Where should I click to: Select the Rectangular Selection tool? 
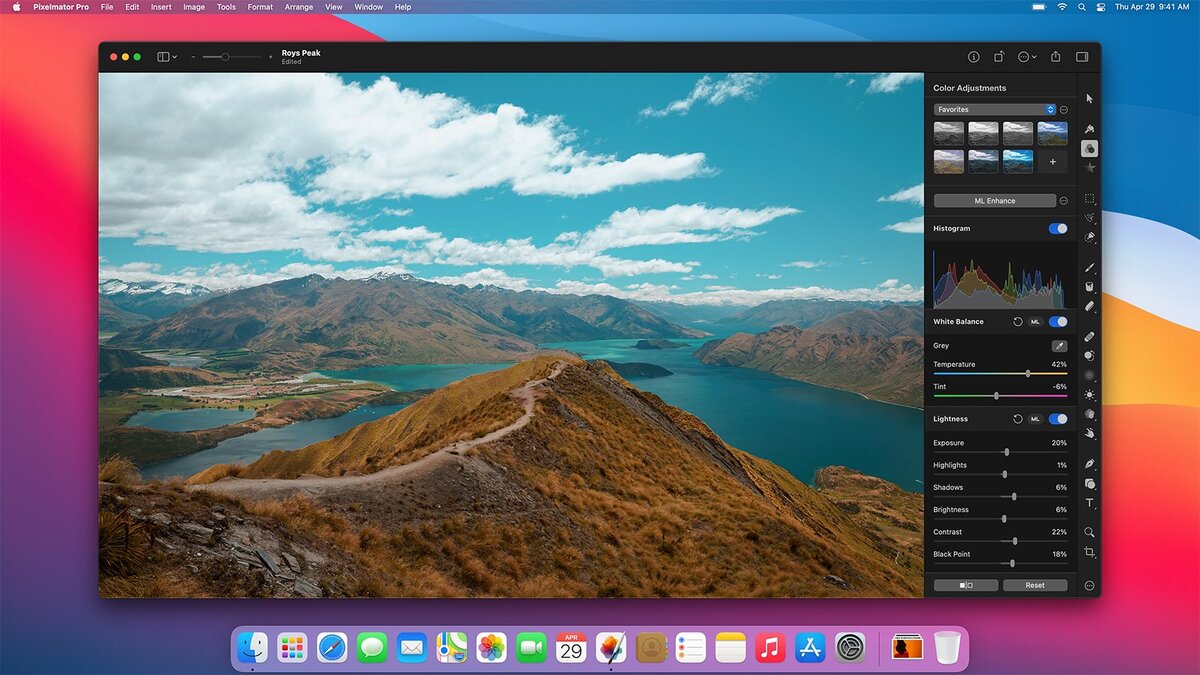tap(1089, 198)
